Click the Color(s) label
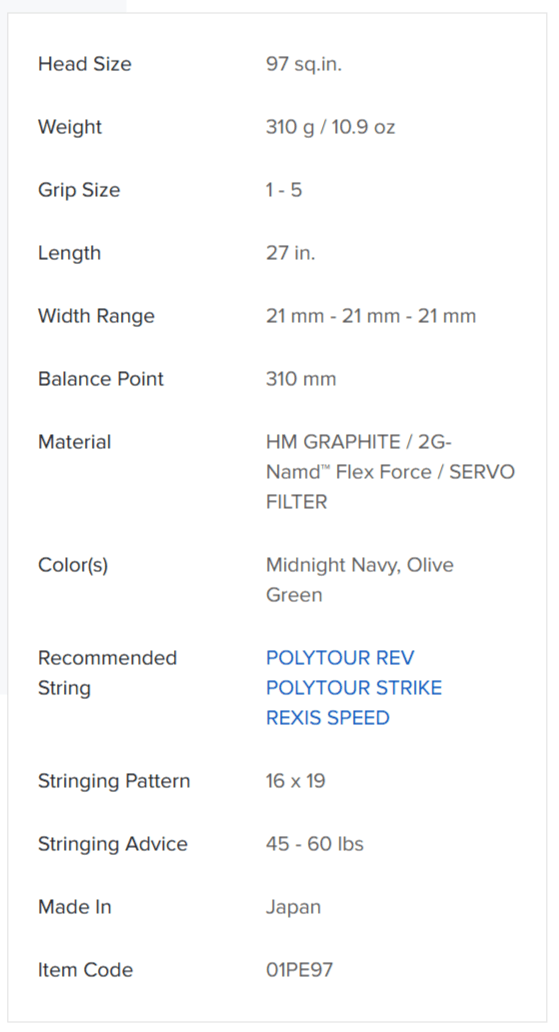Screen dimensions: 559x1032 [73, 565]
